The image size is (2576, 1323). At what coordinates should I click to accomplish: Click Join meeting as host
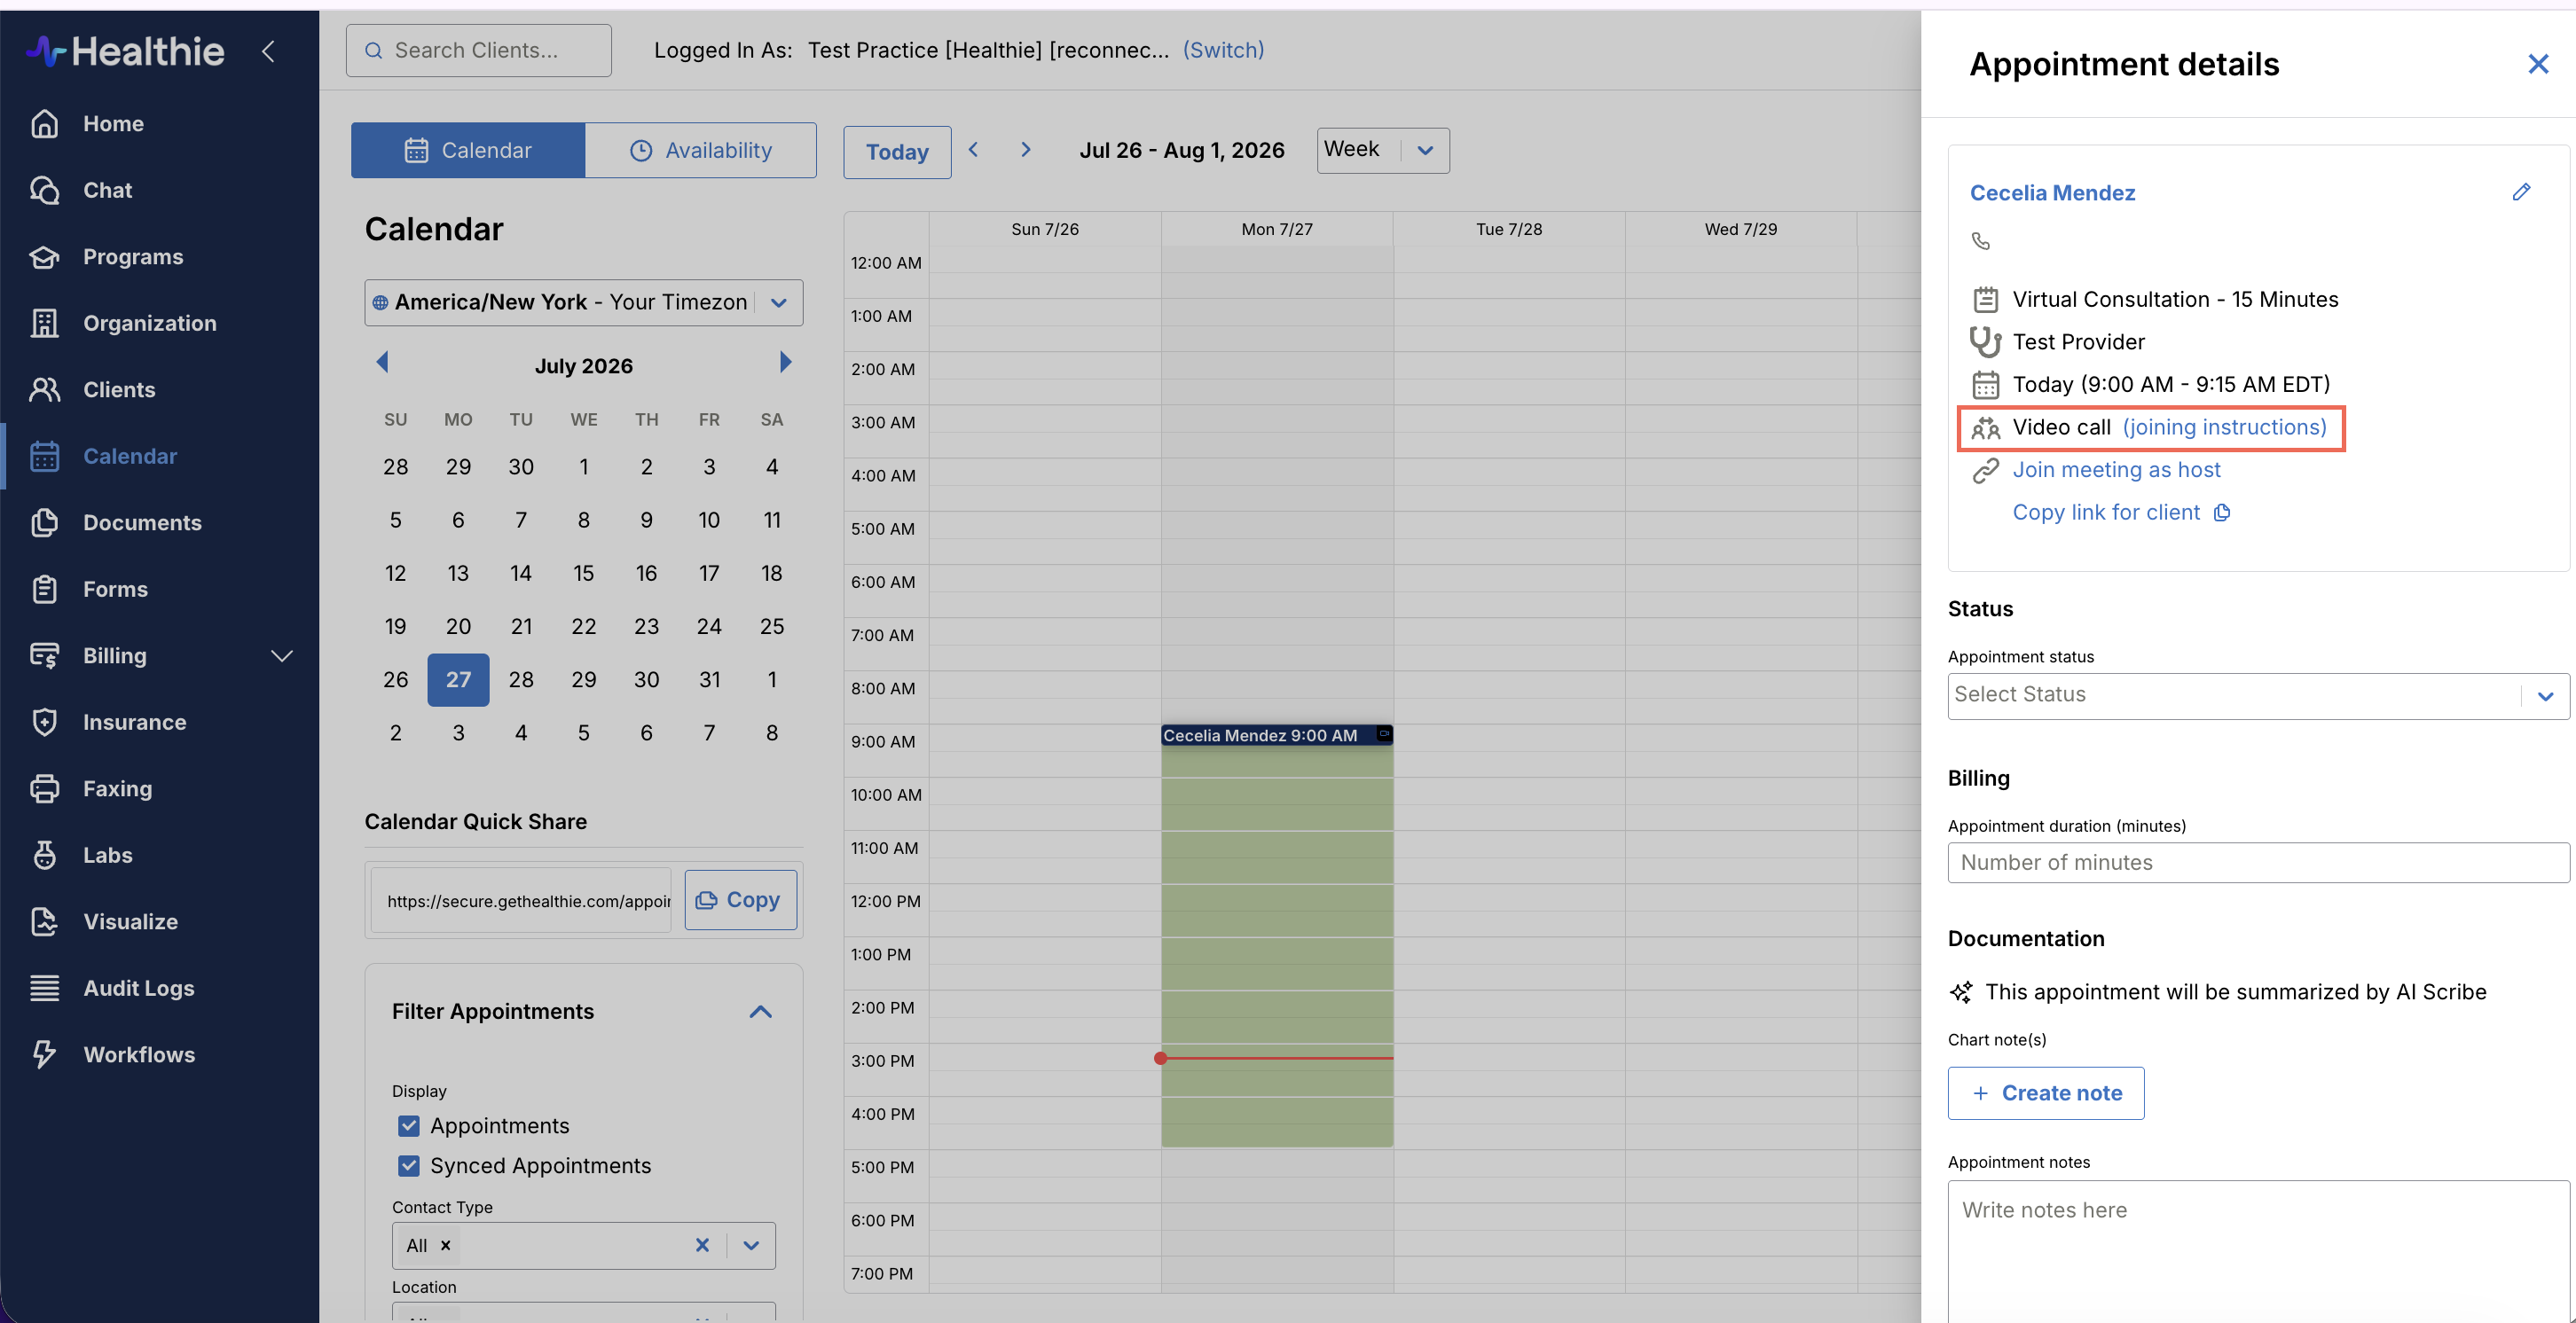pos(2116,470)
